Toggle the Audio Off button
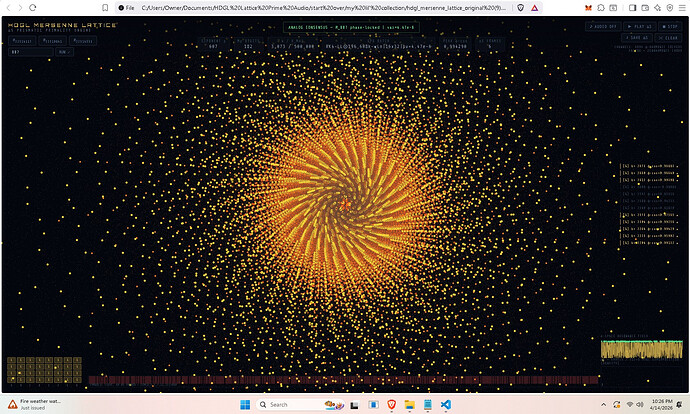This screenshot has width=690, height=414. click(604, 27)
